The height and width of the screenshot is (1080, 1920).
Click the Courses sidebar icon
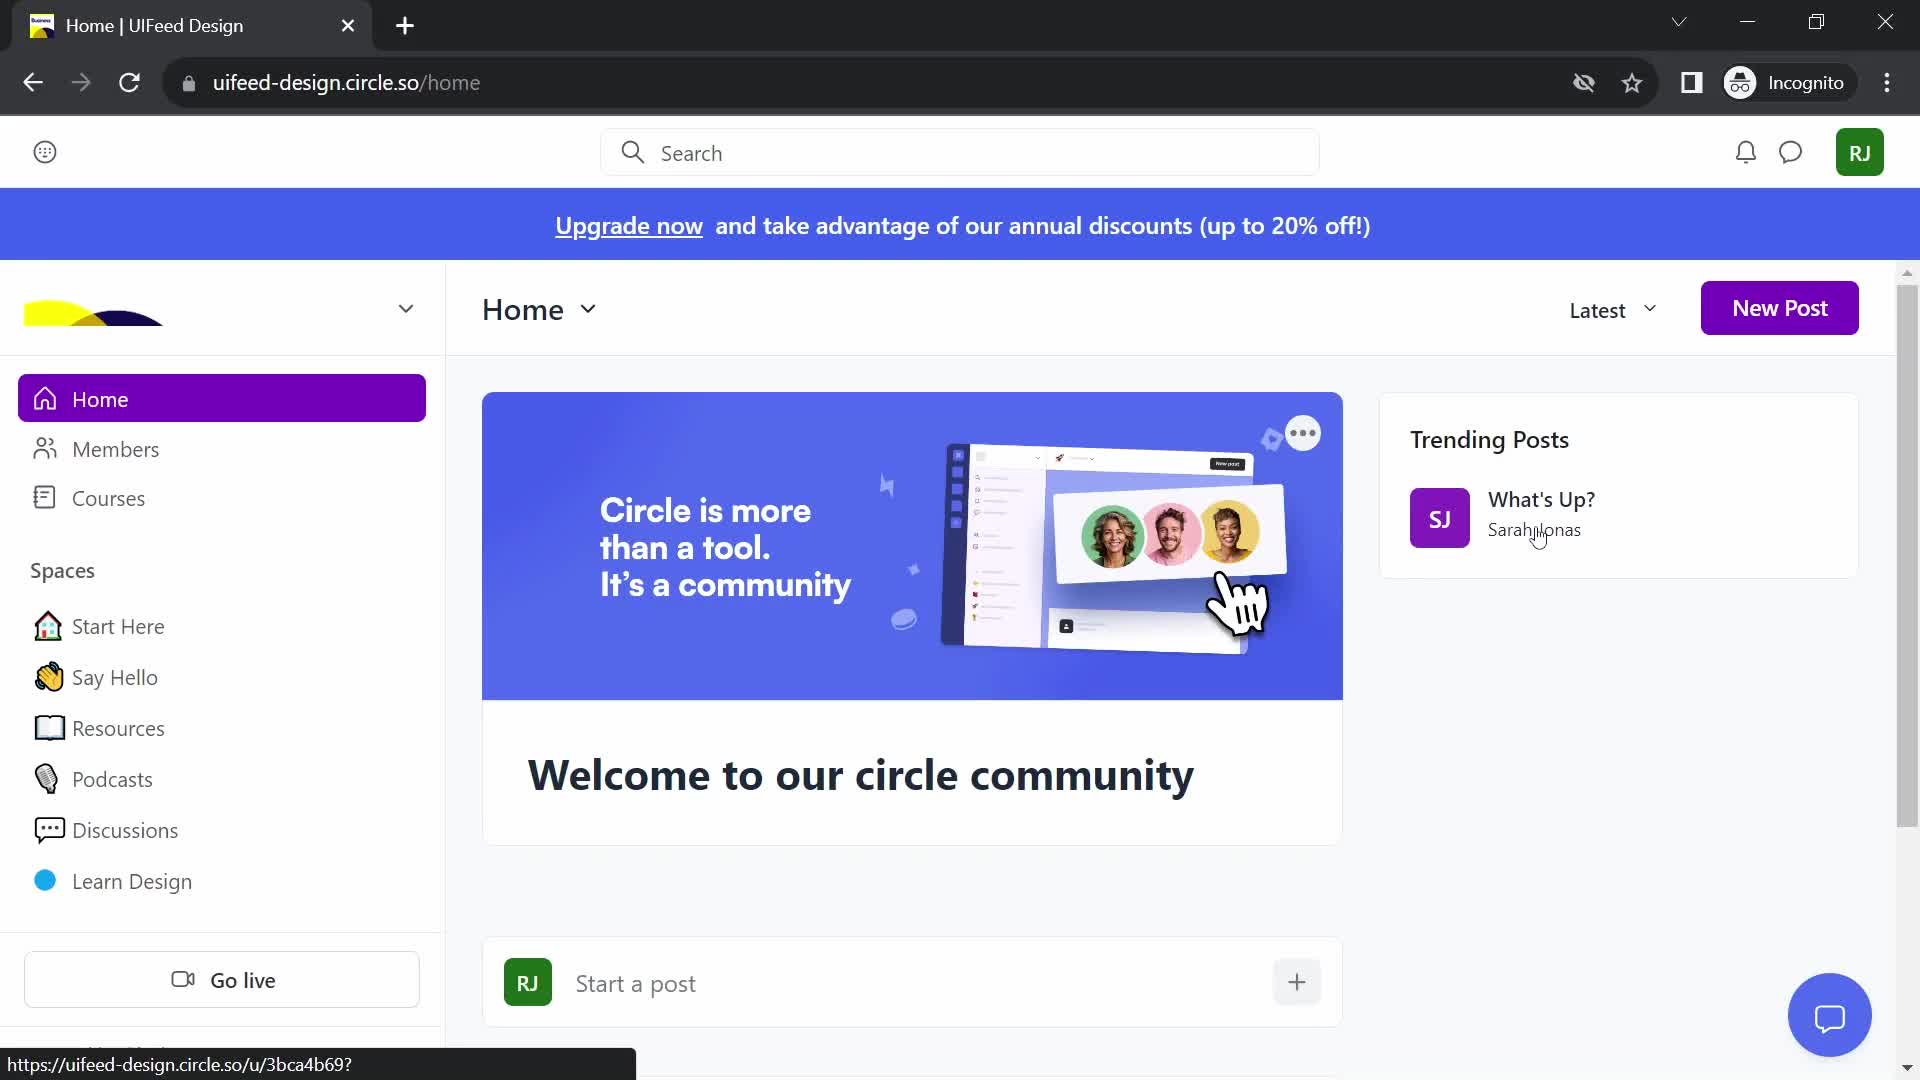46,497
